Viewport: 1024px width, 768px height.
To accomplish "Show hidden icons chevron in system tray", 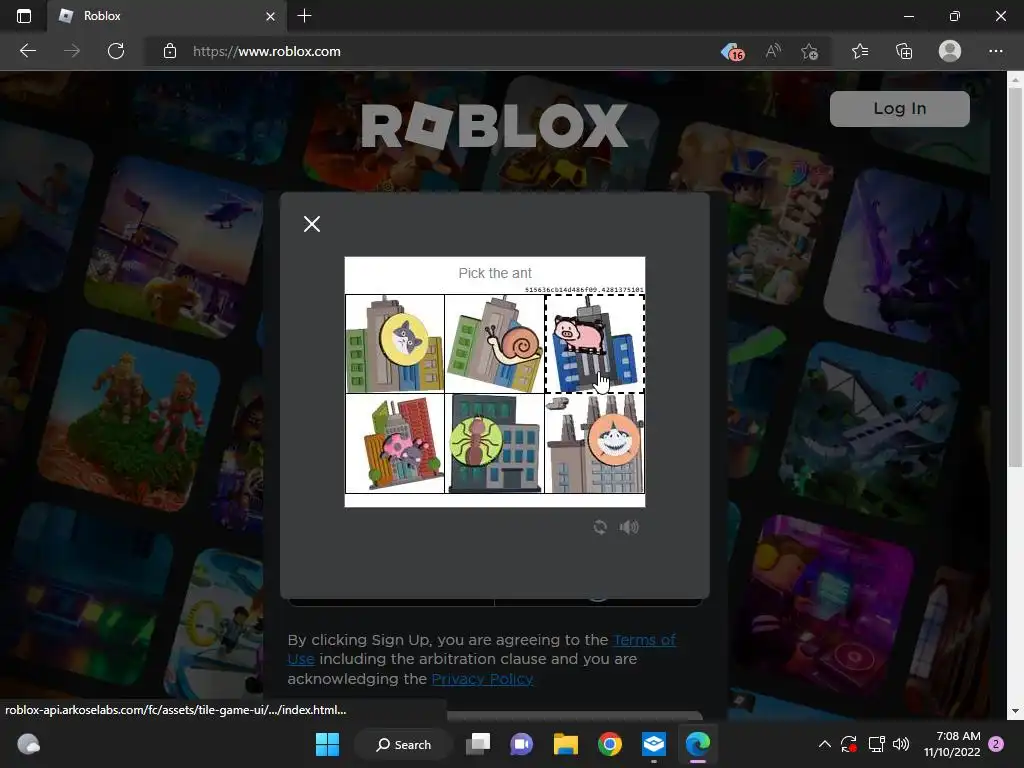I will pyautogui.click(x=824, y=744).
